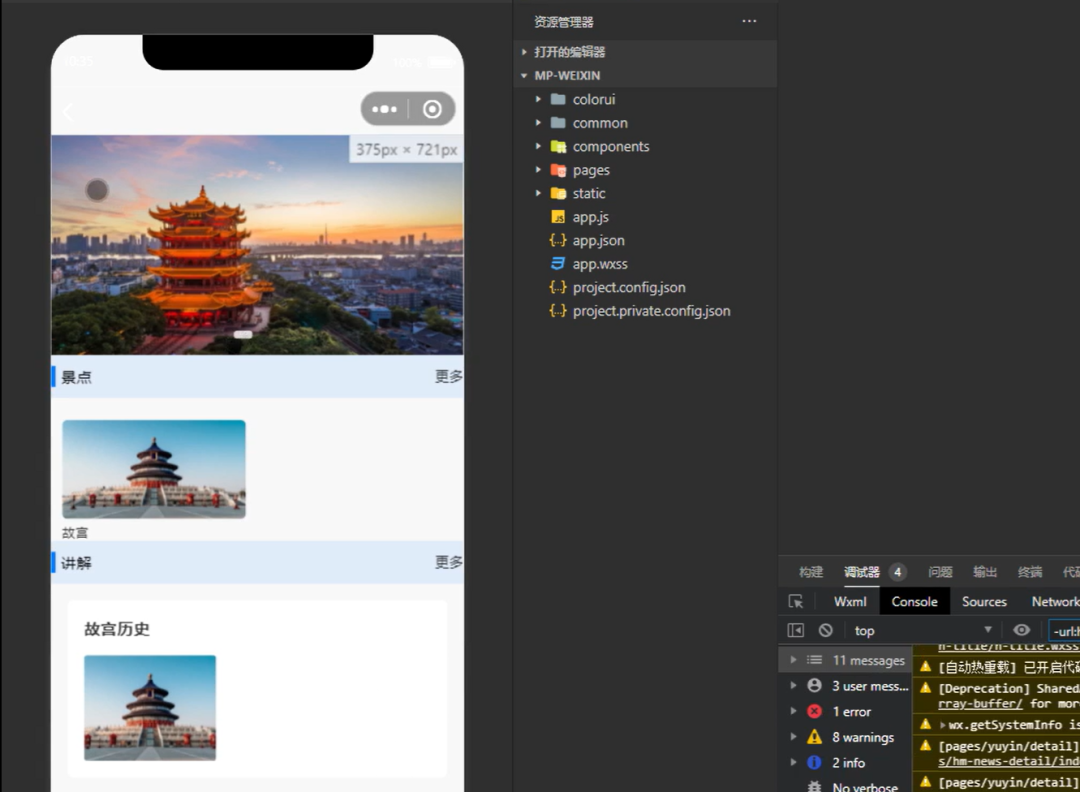Screen dimensions: 1080x792
Task: Click the project.config.json braces icon
Action: click(558, 287)
